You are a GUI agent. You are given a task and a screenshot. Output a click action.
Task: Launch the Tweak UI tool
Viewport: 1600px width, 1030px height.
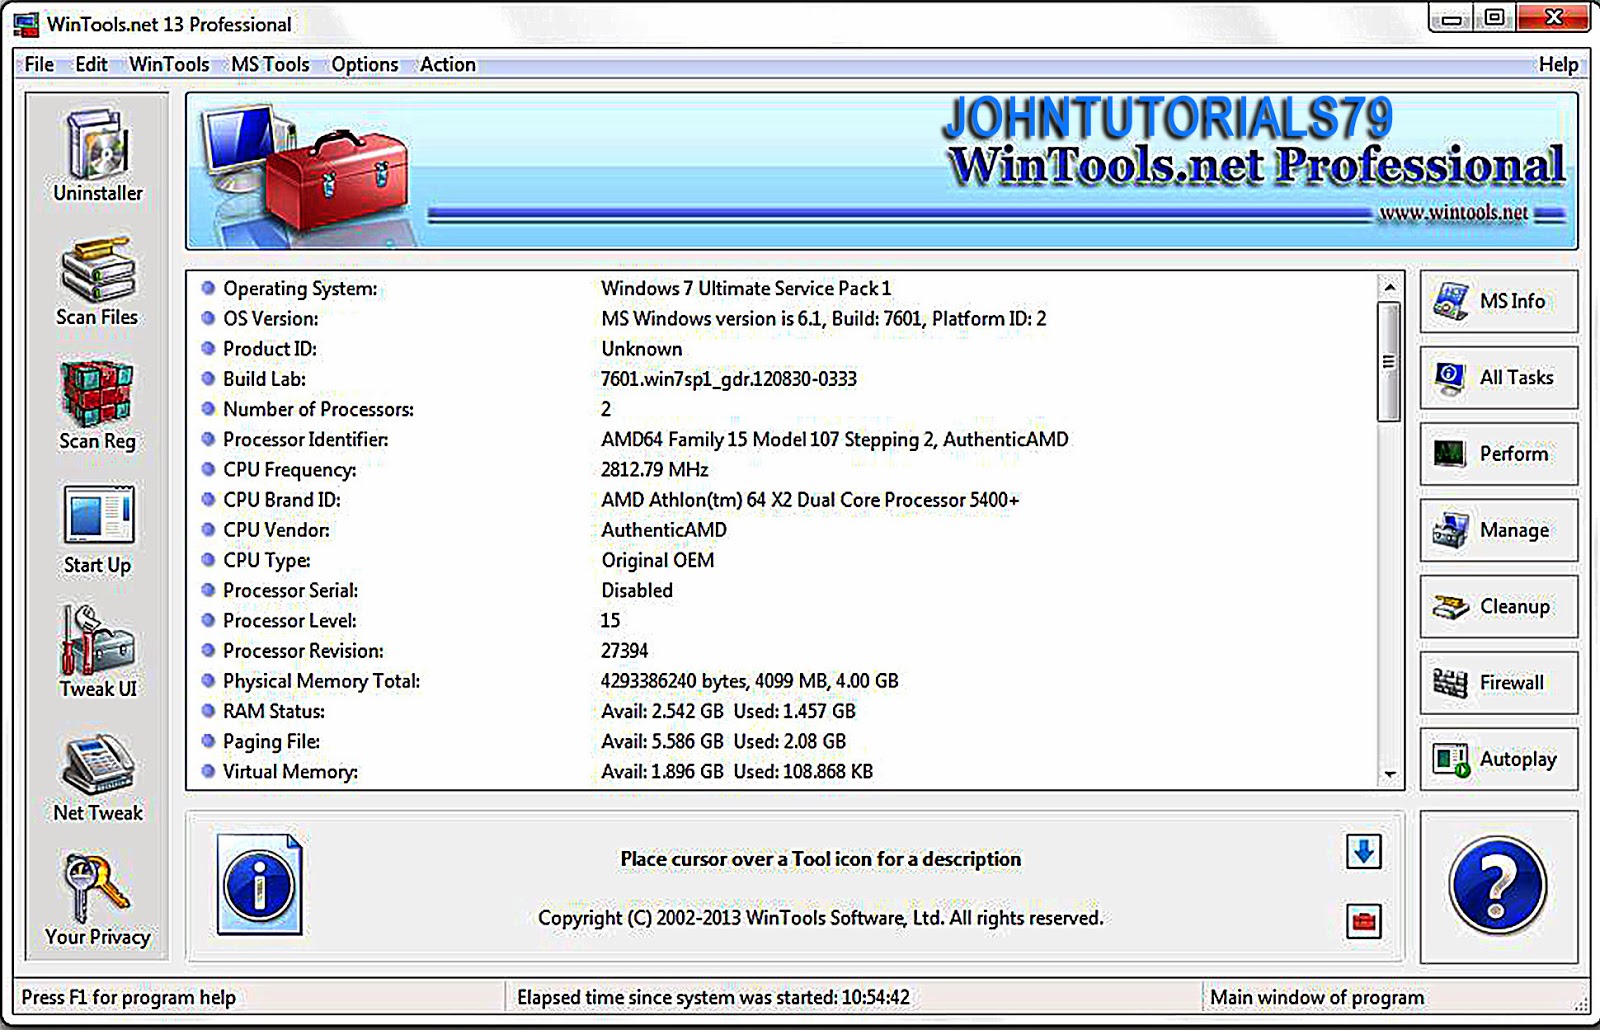click(x=98, y=652)
